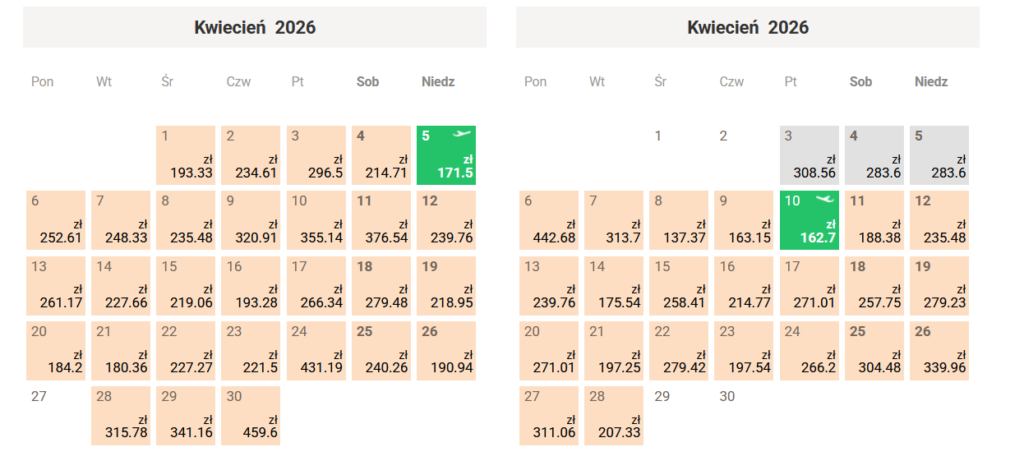Screen dimensions: 1024x461
Task: Pick the Sunday fare of 339.96 zł
Action: click(x=939, y=350)
